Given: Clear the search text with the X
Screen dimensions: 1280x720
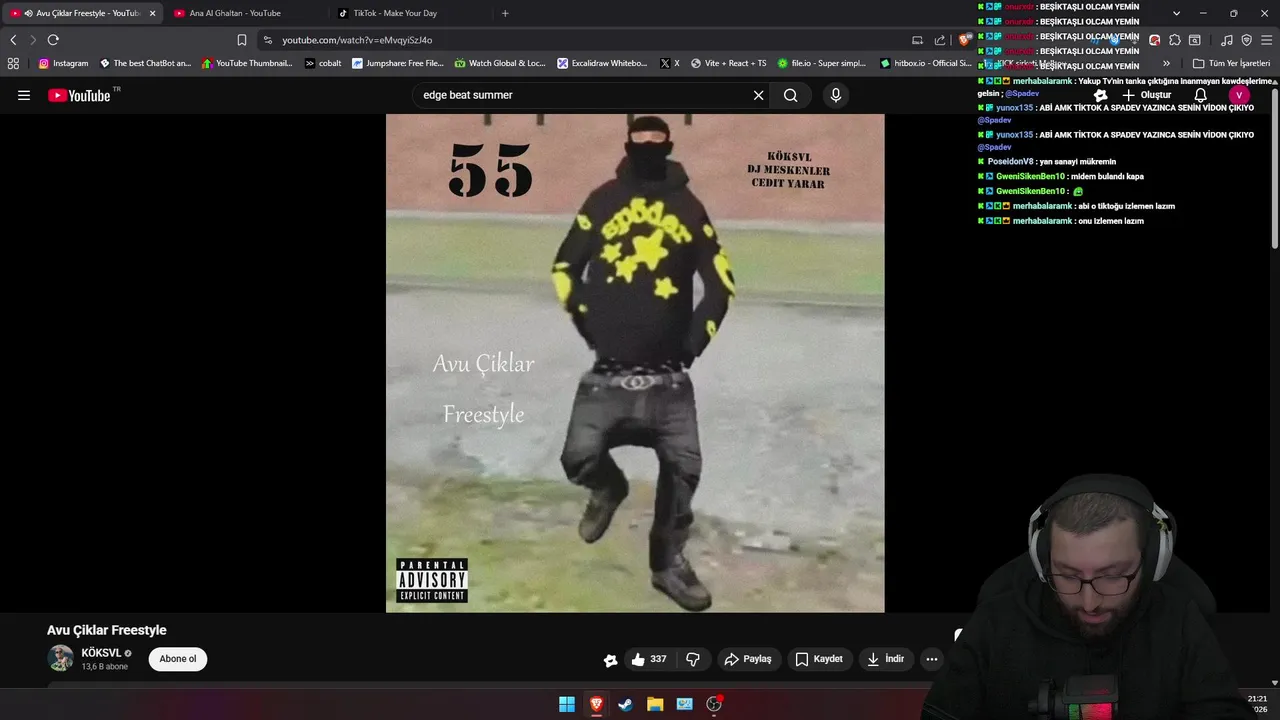Looking at the screenshot, I should pos(758,95).
